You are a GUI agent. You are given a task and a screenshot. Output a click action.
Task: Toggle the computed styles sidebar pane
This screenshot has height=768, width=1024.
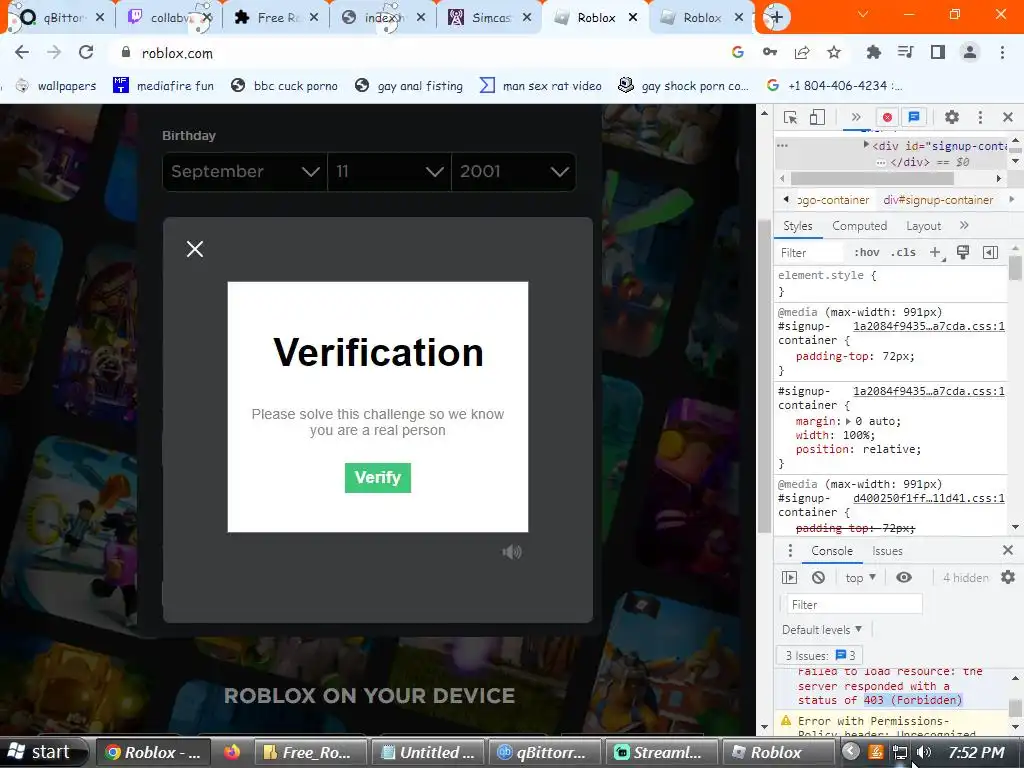tap(990, 253)
